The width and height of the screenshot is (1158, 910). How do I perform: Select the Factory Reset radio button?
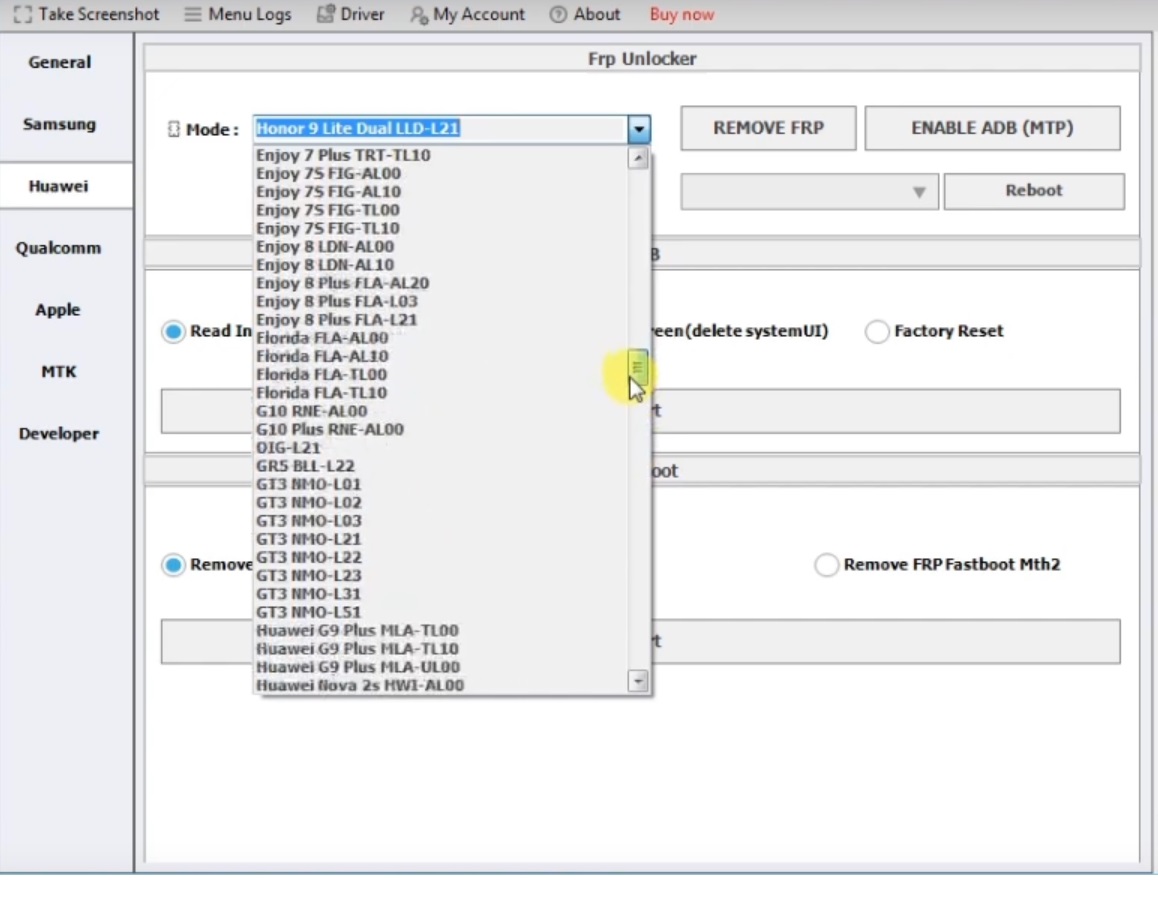(877, 332)
